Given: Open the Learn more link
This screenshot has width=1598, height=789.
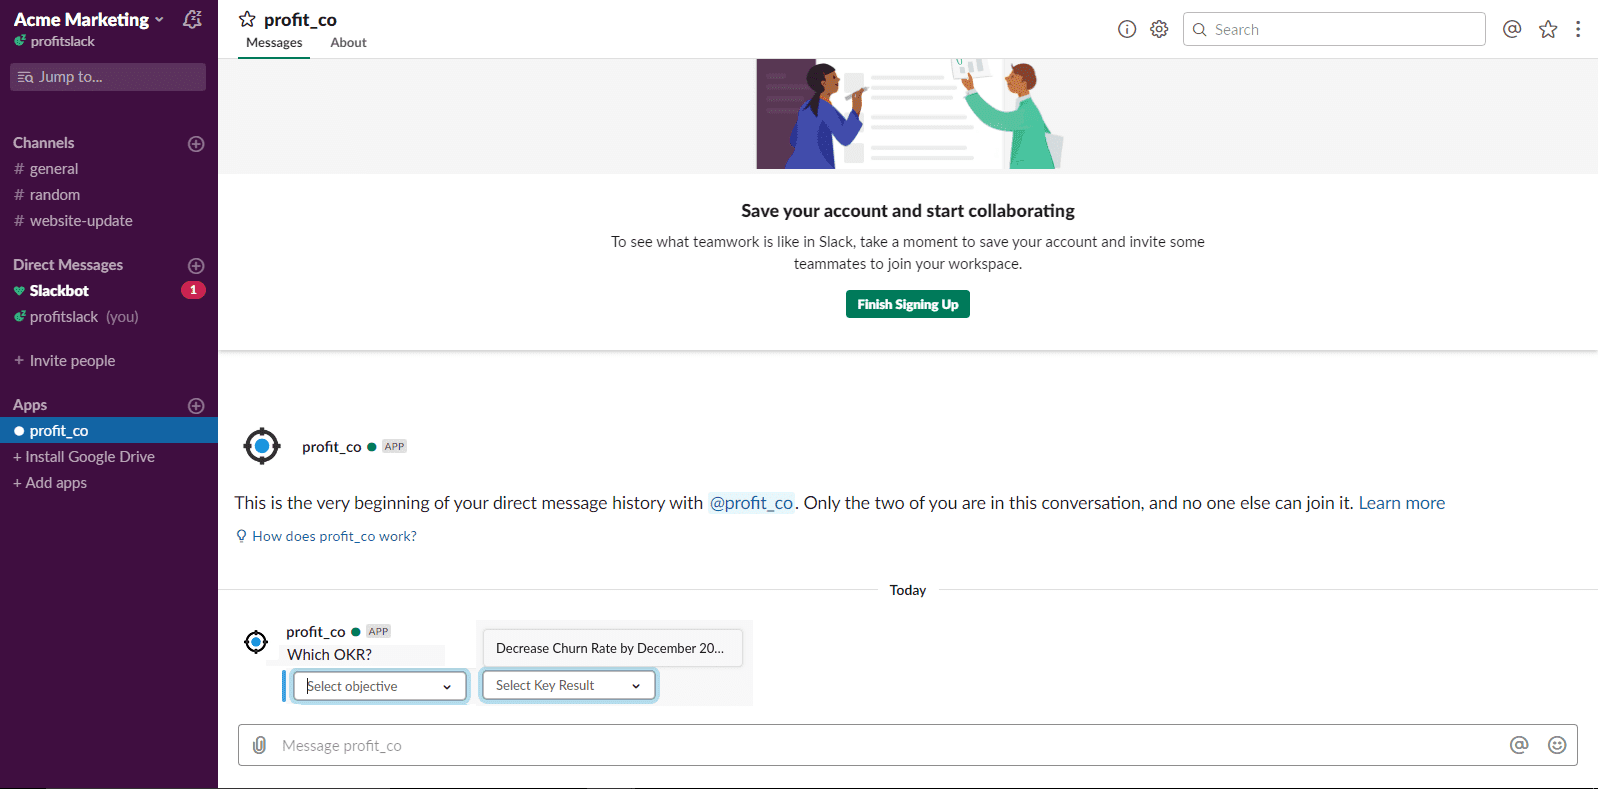Looking at the screenshot, I should [x=1401, y=503].
